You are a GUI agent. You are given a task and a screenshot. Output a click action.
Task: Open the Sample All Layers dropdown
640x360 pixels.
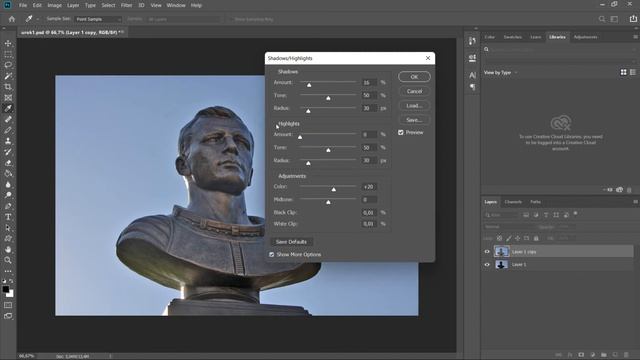click(185, 19)
